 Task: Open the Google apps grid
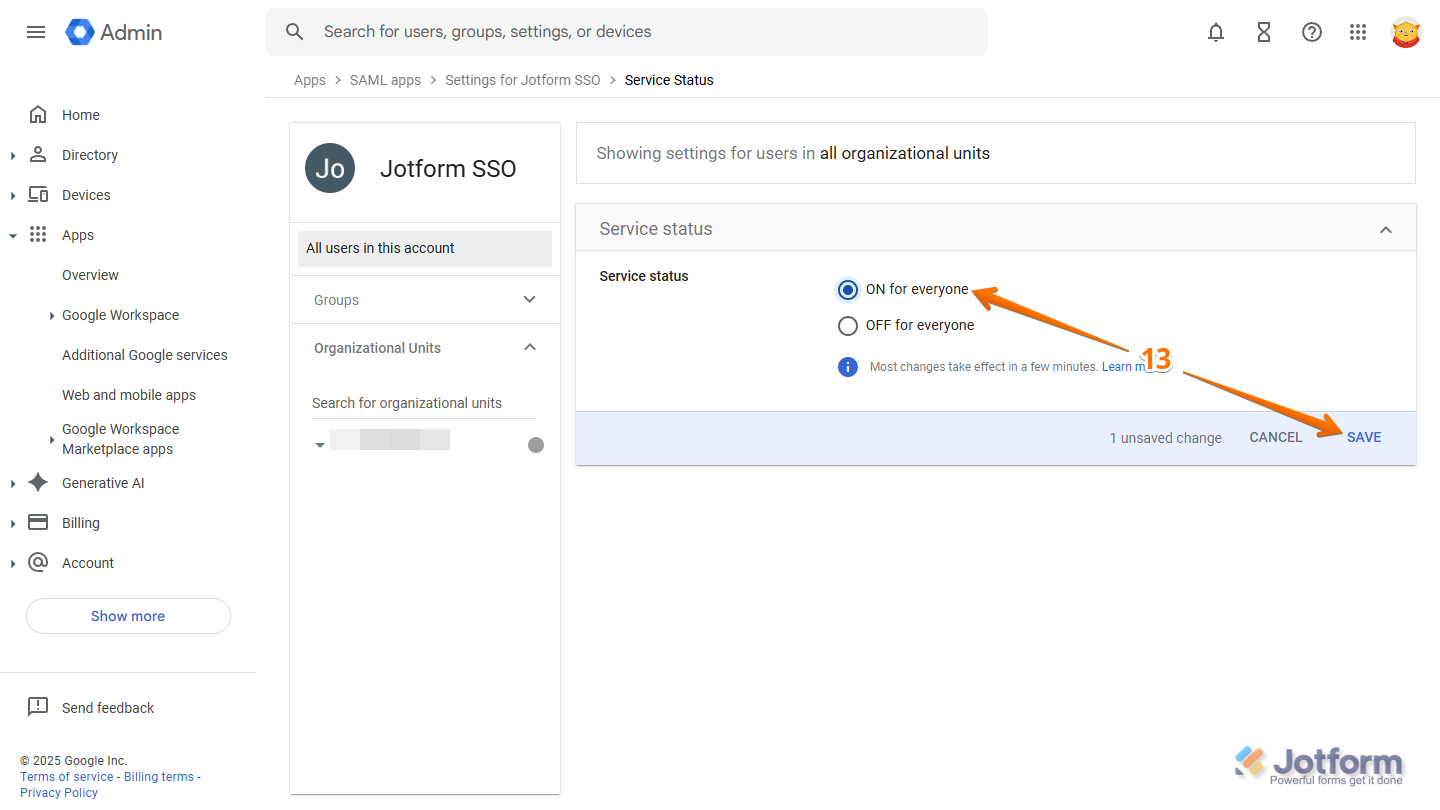1358,32
